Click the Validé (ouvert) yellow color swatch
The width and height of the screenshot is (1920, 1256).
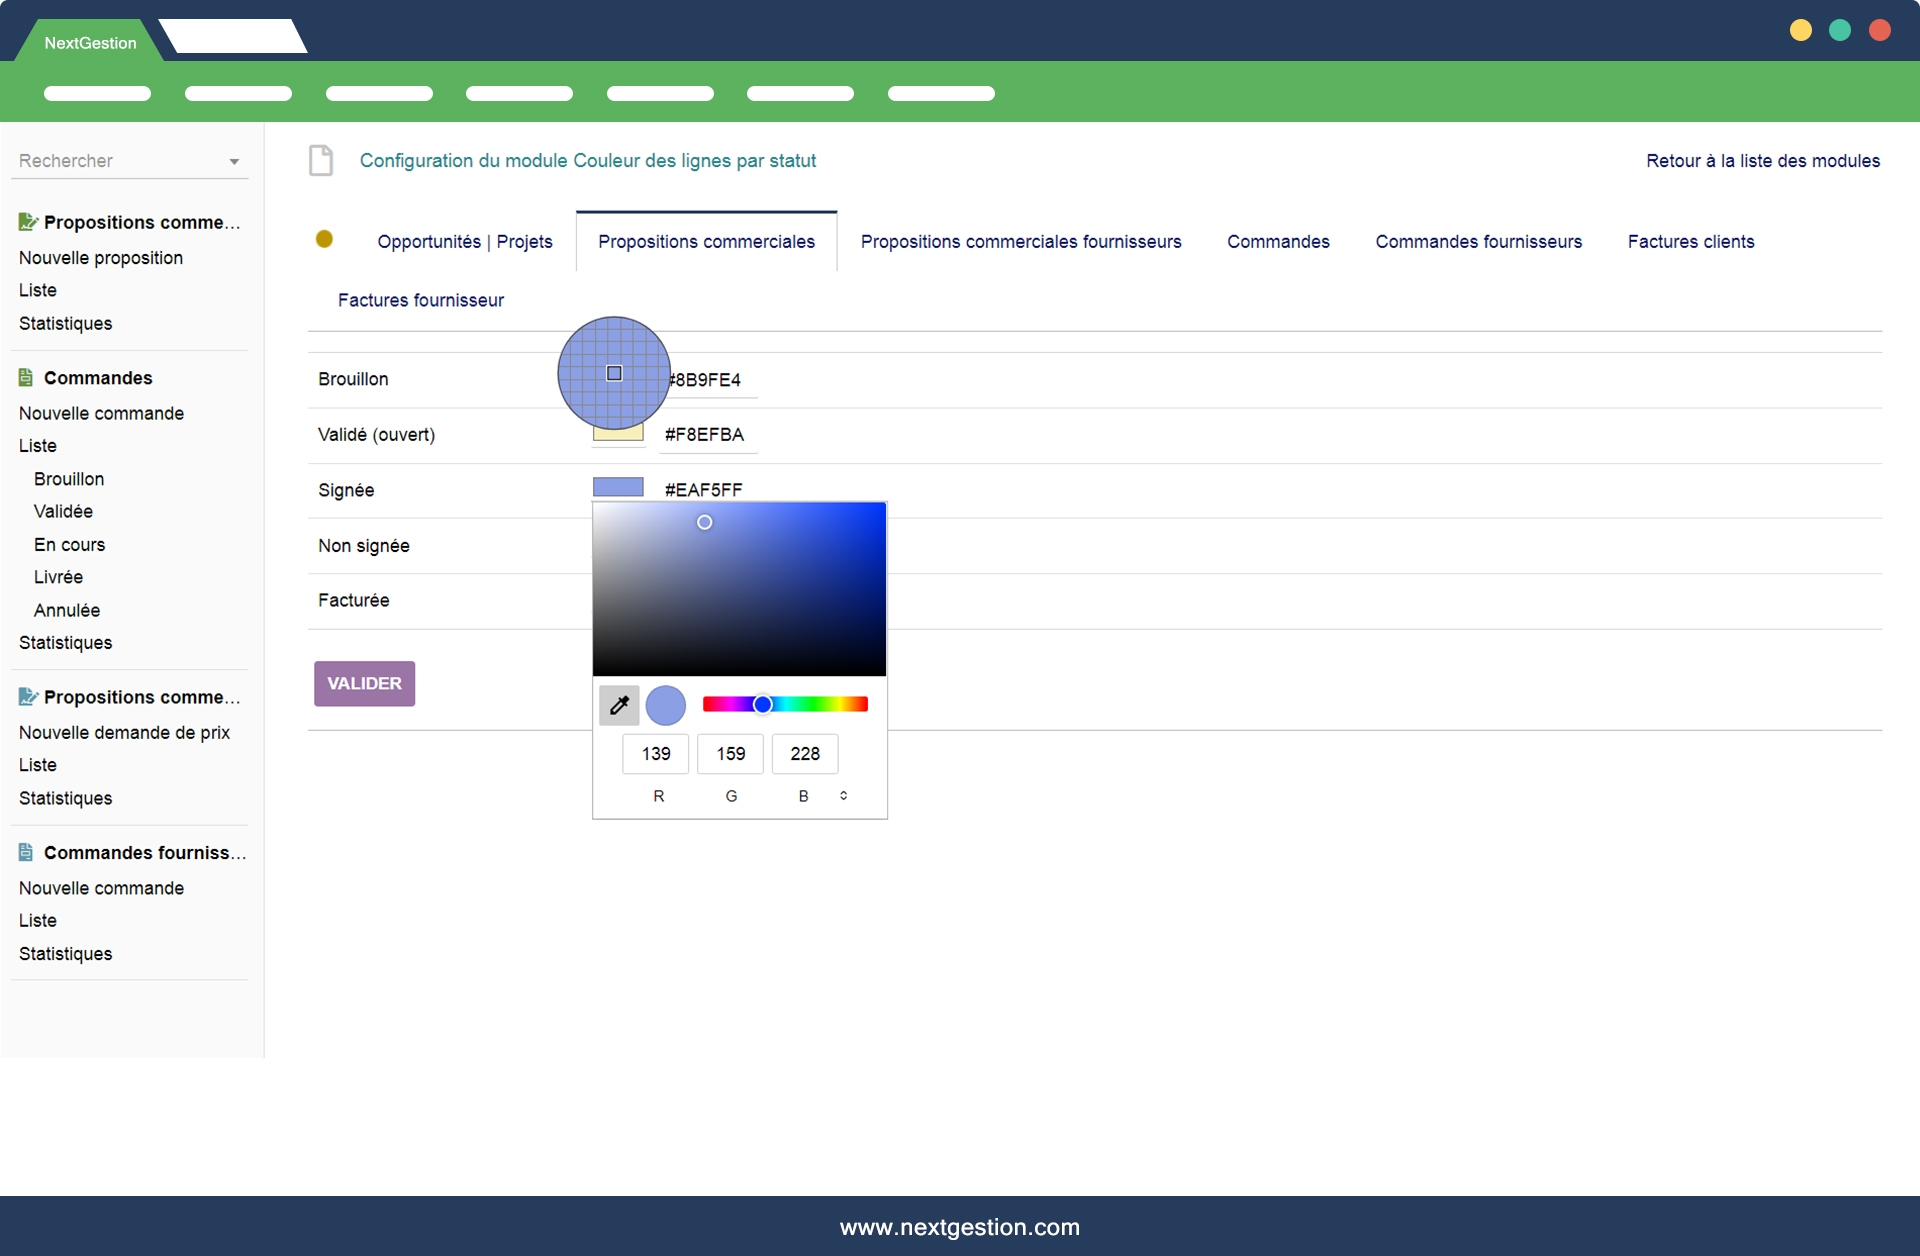click(x=618, y=435)
